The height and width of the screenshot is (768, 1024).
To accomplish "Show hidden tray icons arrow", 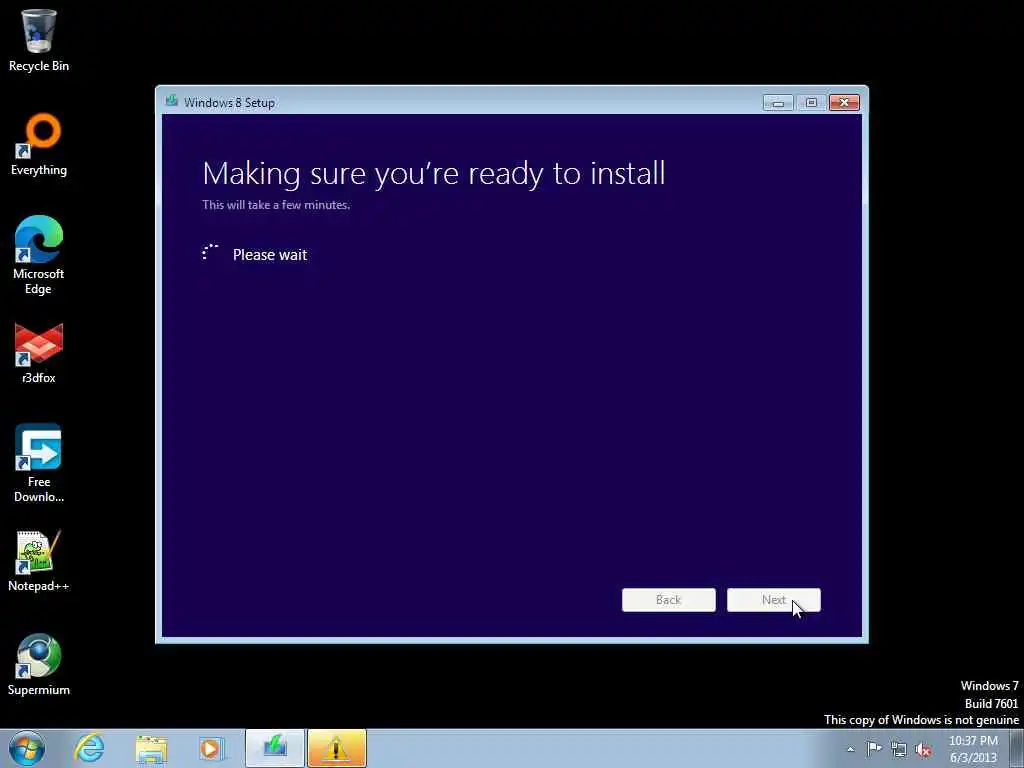I will point(850,749).
